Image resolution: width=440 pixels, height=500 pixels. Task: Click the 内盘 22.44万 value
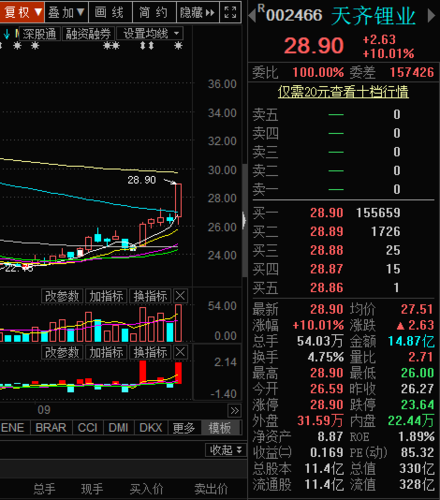click(x=411, y=420)
